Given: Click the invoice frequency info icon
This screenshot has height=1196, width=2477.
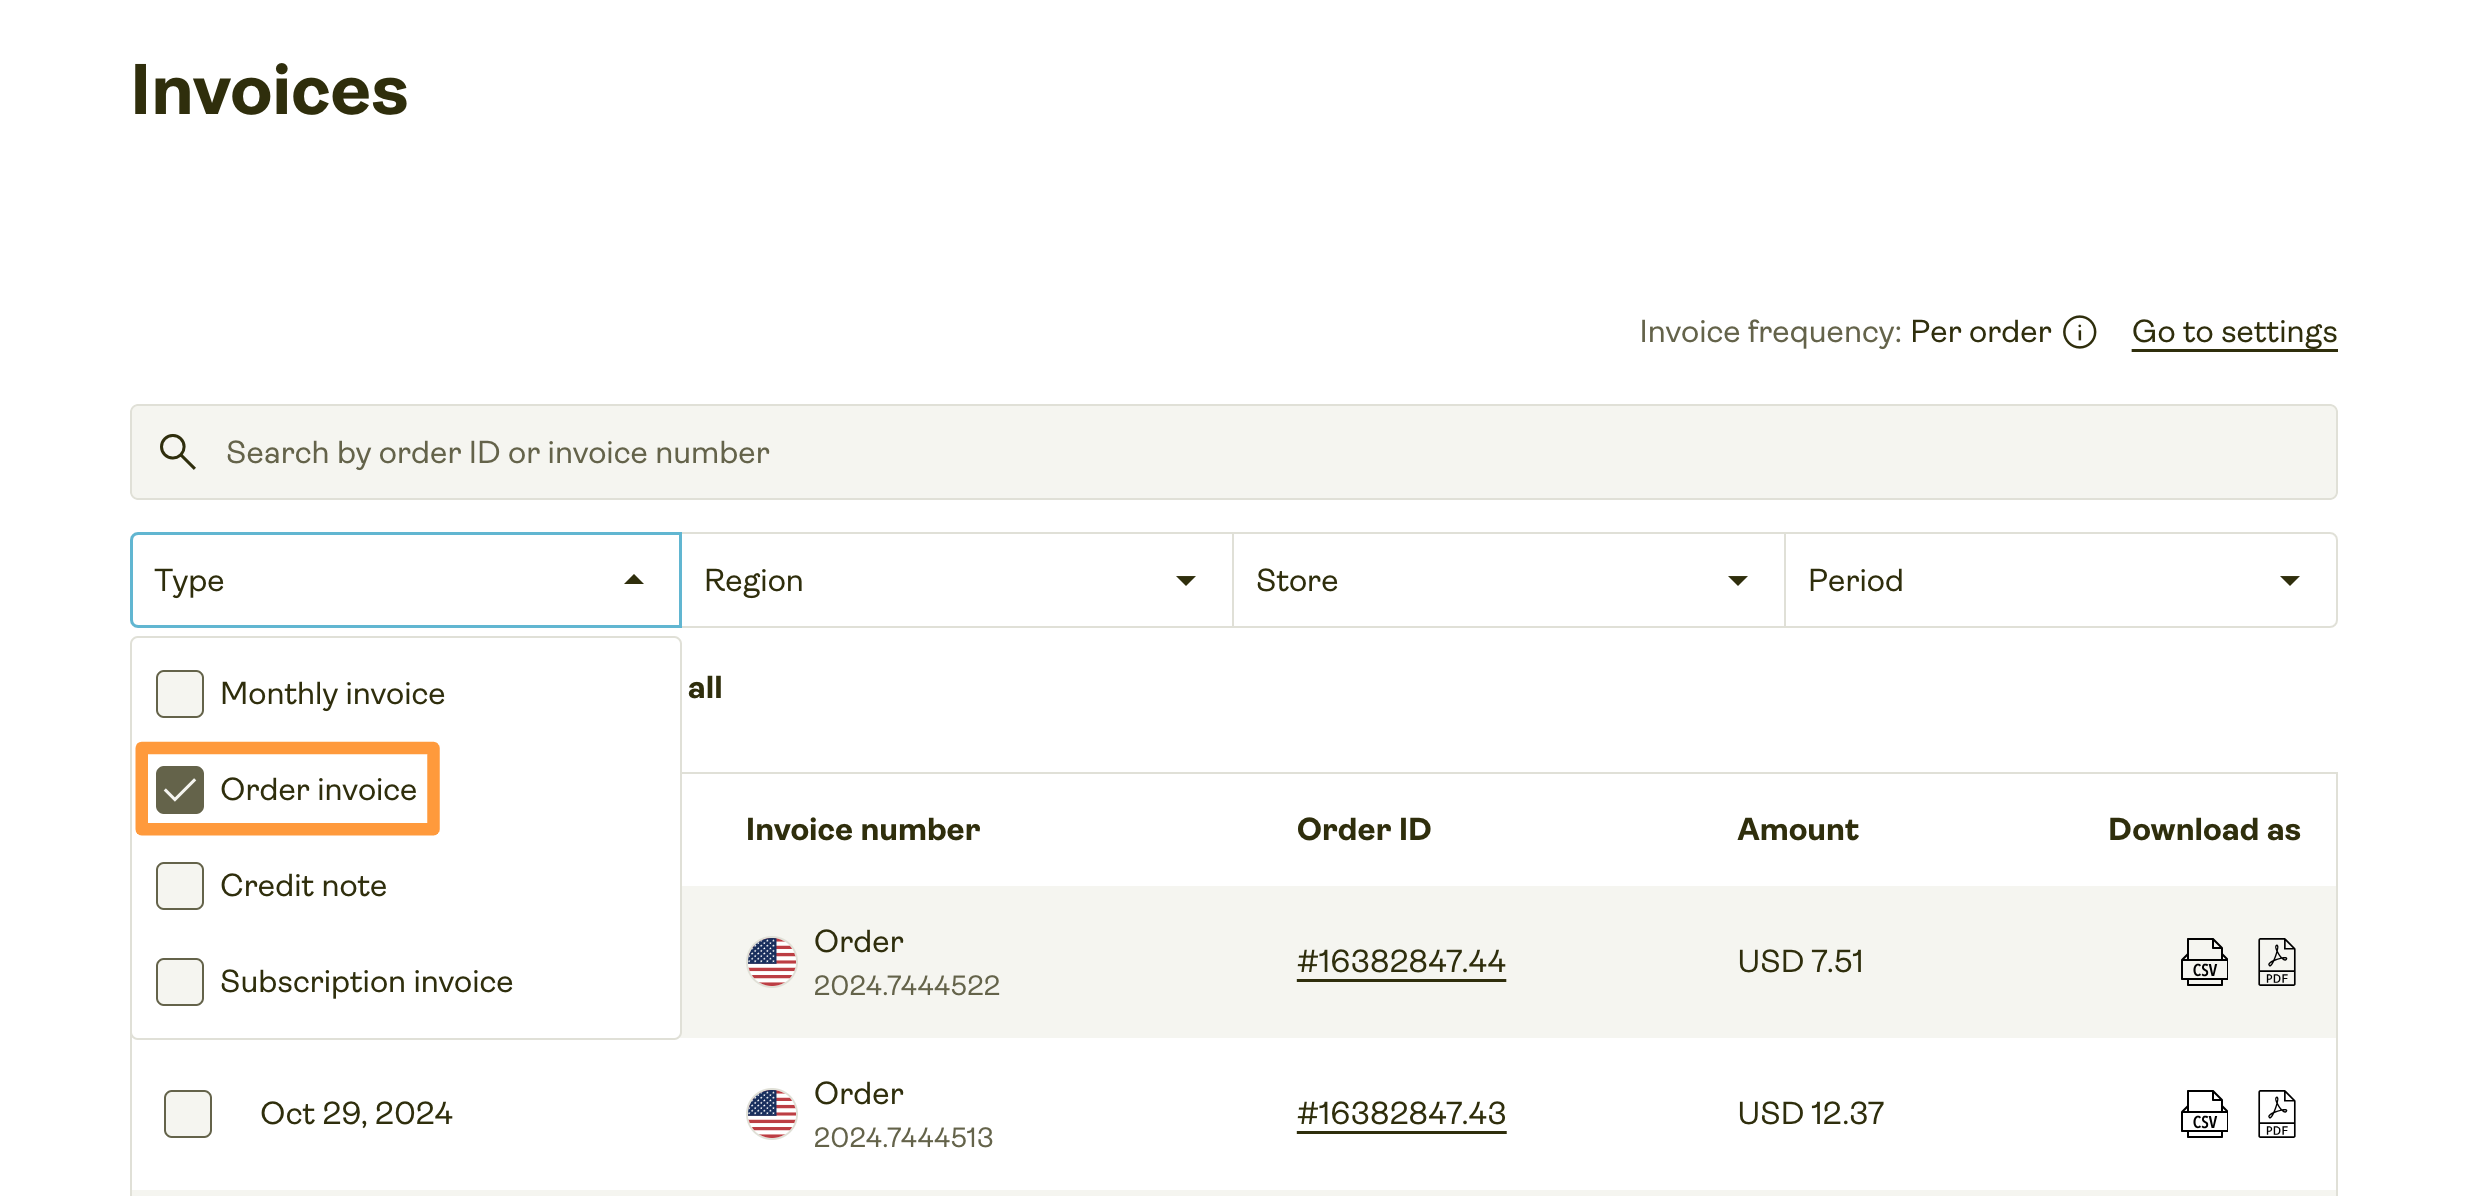Looking at the screenshot, I should pos(2080,332).
